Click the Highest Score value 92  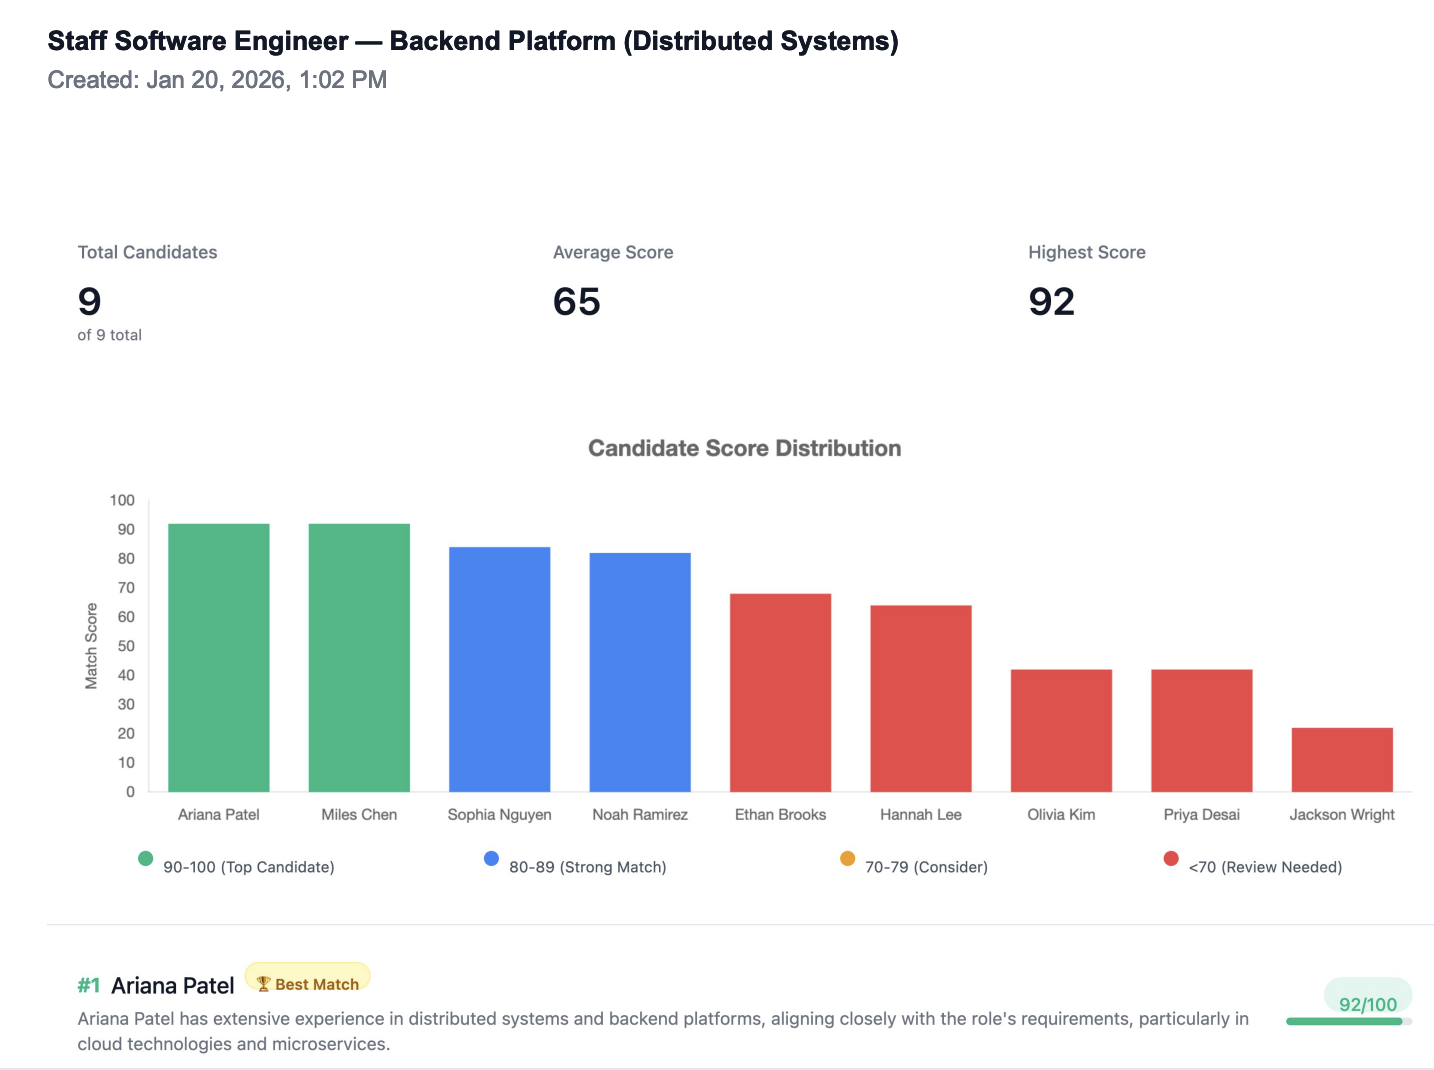pyautogui.click(x=1052, y=302)
